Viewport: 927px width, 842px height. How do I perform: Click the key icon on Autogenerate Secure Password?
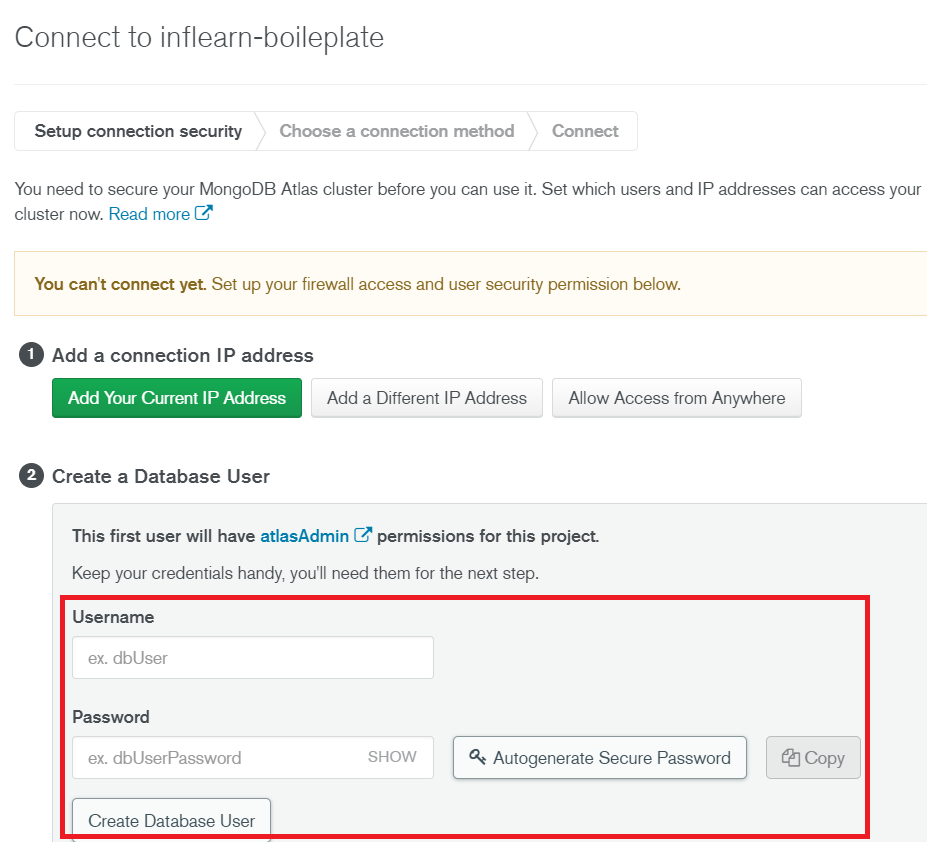point(477,756)
